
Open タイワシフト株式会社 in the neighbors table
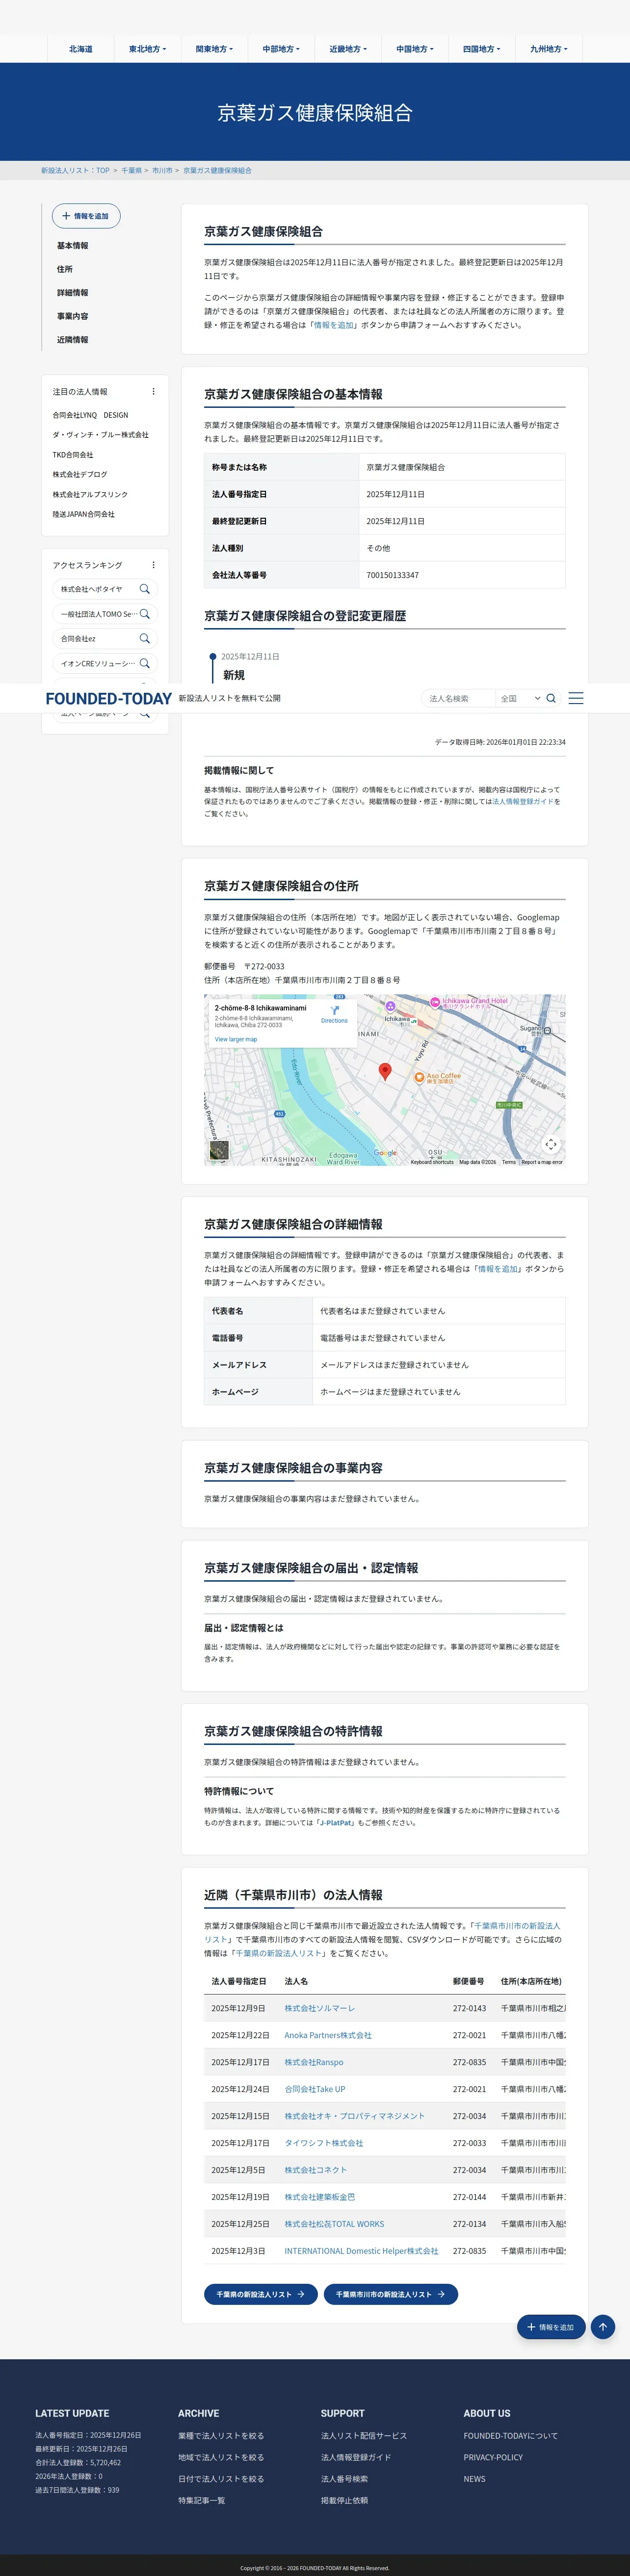coord(324,2143)
